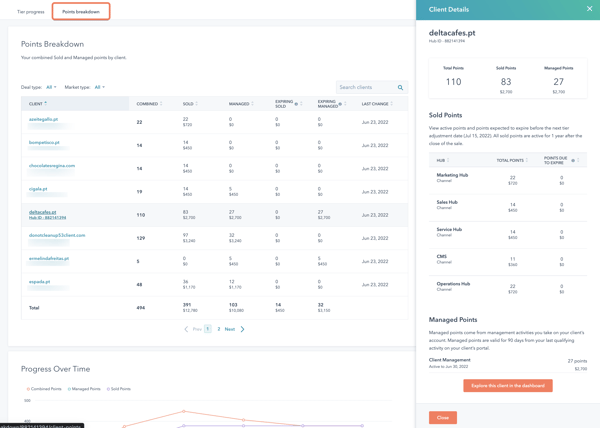600x428 pixels.
Task: Click the orange Close button
Action: tap(443, 418)
